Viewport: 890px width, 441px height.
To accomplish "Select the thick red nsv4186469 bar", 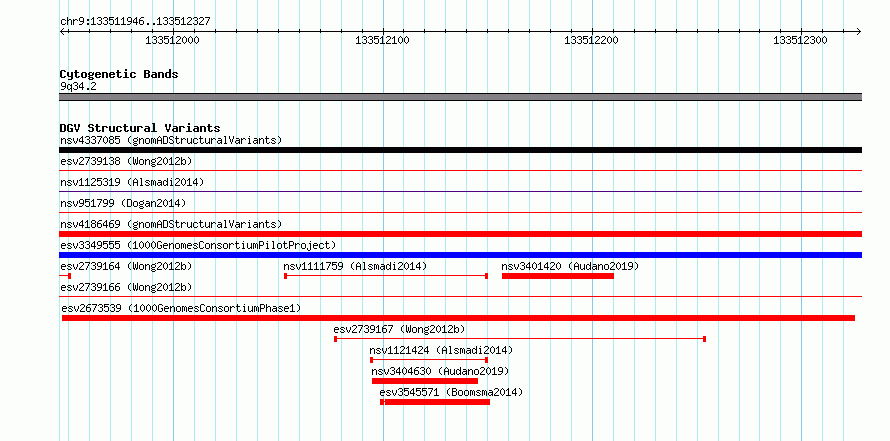I will click(x=460, y=234).
